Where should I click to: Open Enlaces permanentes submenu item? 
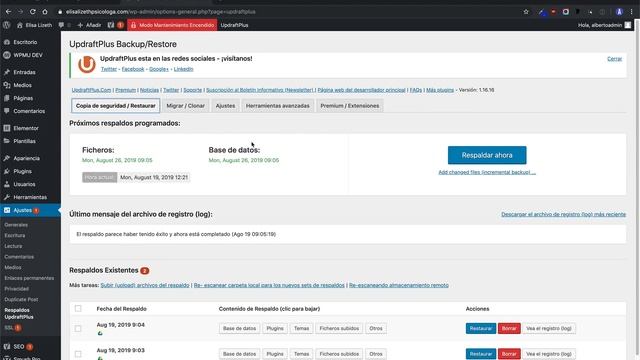[x=29, y=278]
